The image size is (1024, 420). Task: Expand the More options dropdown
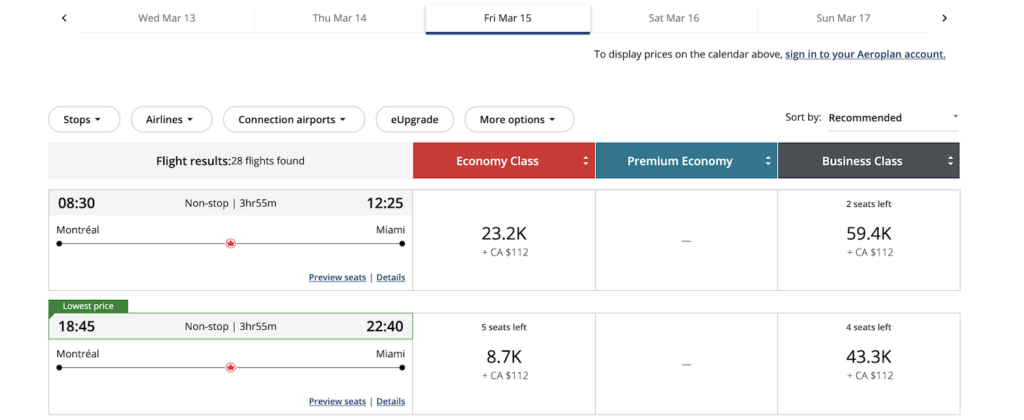coord(518,120)
